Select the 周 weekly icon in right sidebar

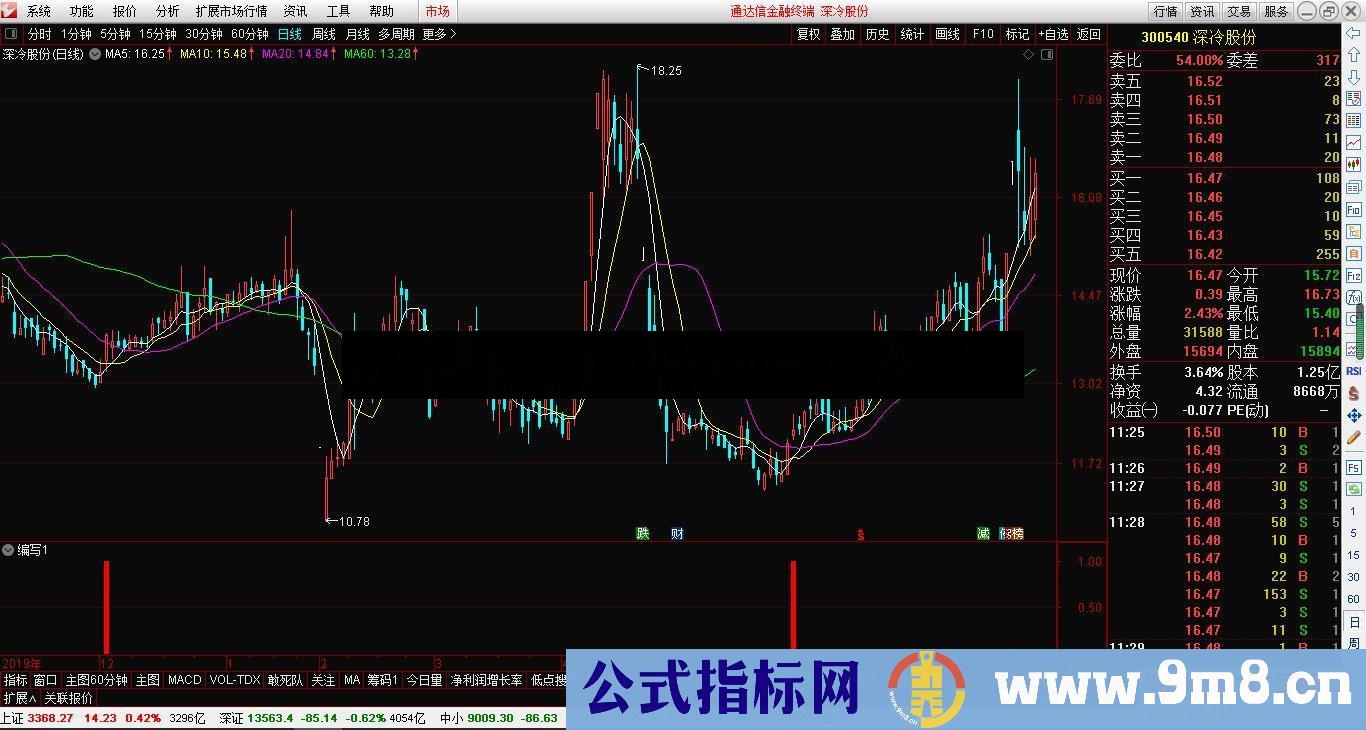(1353, 643)
